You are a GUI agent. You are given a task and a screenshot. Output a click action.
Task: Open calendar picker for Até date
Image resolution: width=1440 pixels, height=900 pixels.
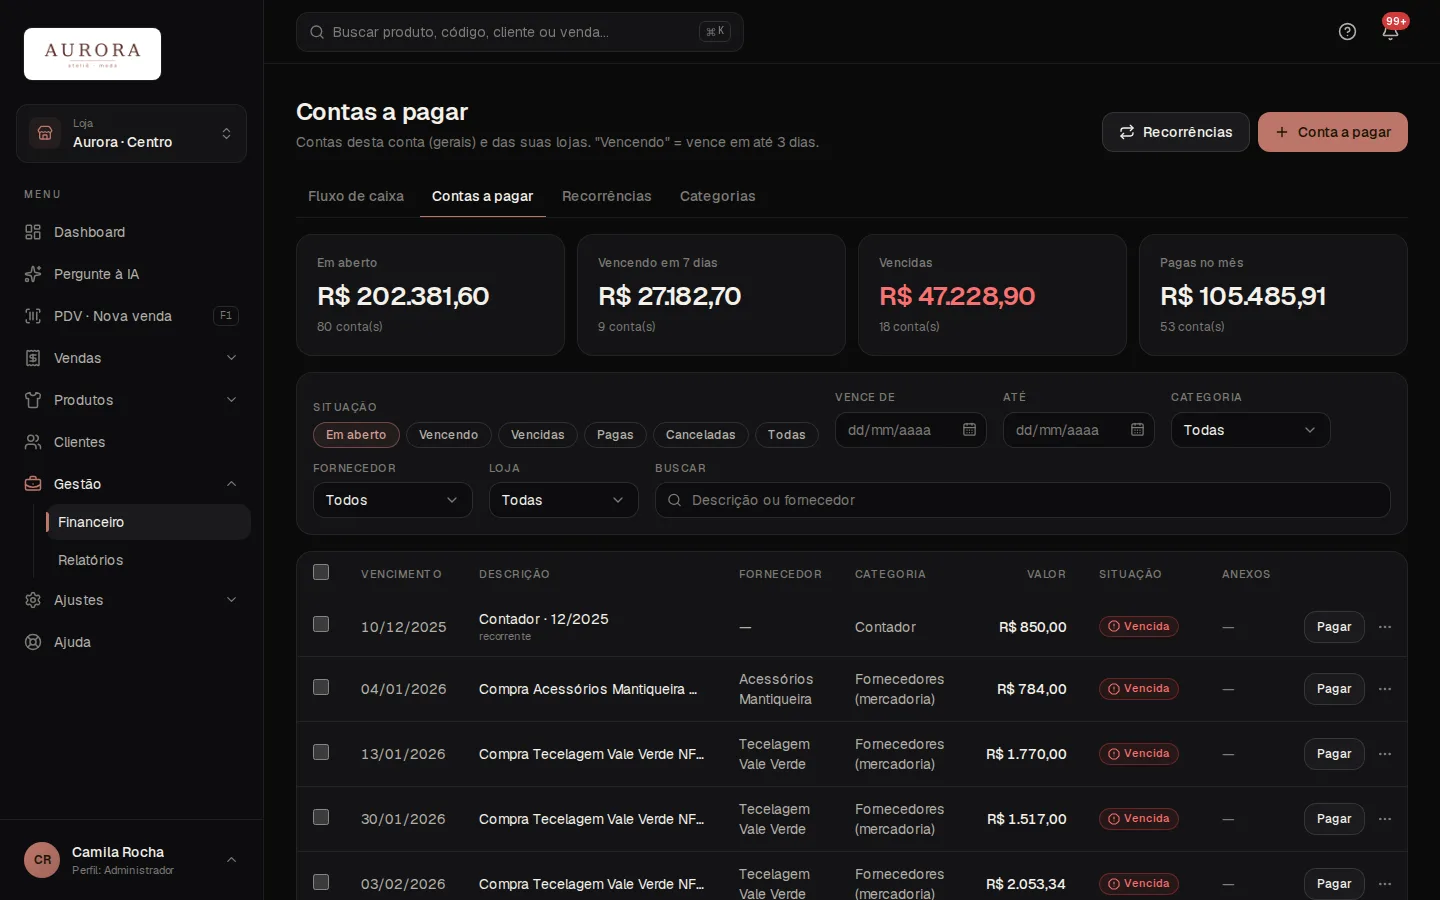(1137, 430)
